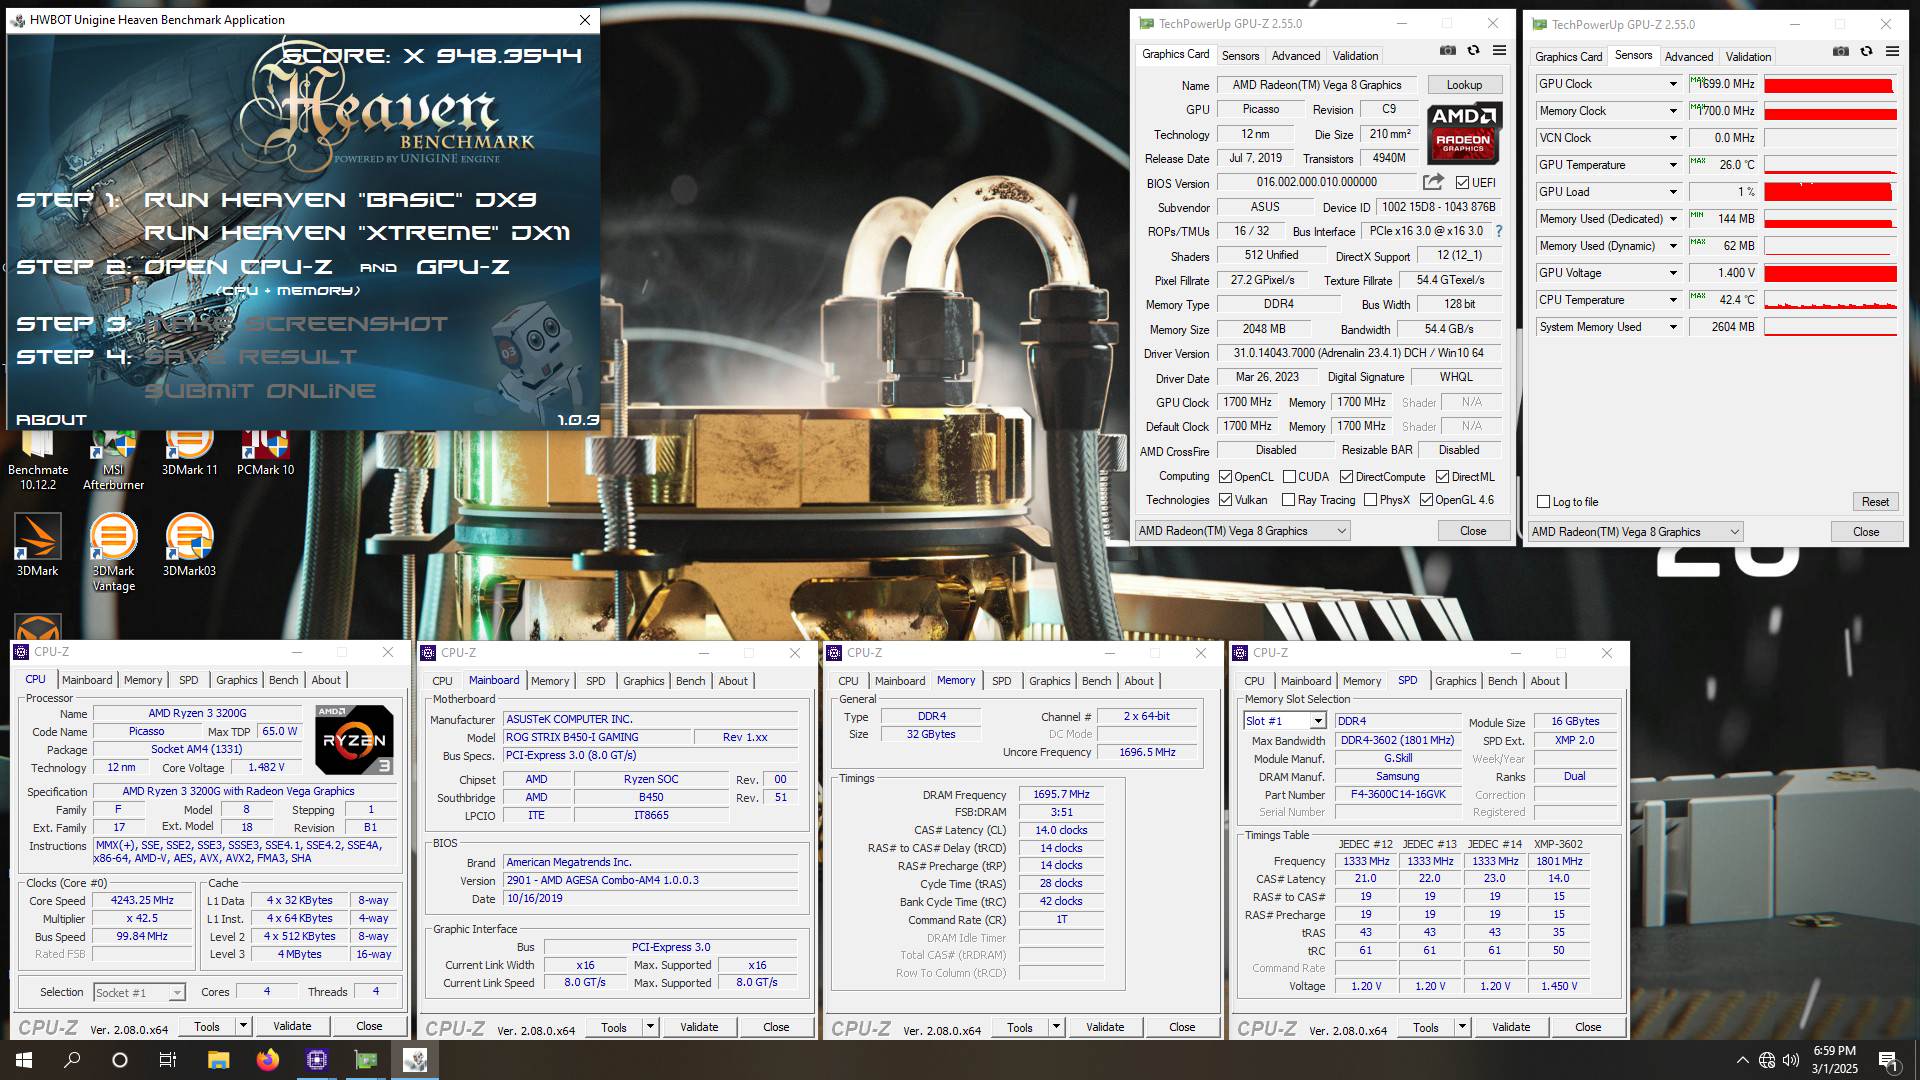
Task: Open SPD tab in CPU-Z Memory window
Action: pyautogui.click(x=1001, y=681)
